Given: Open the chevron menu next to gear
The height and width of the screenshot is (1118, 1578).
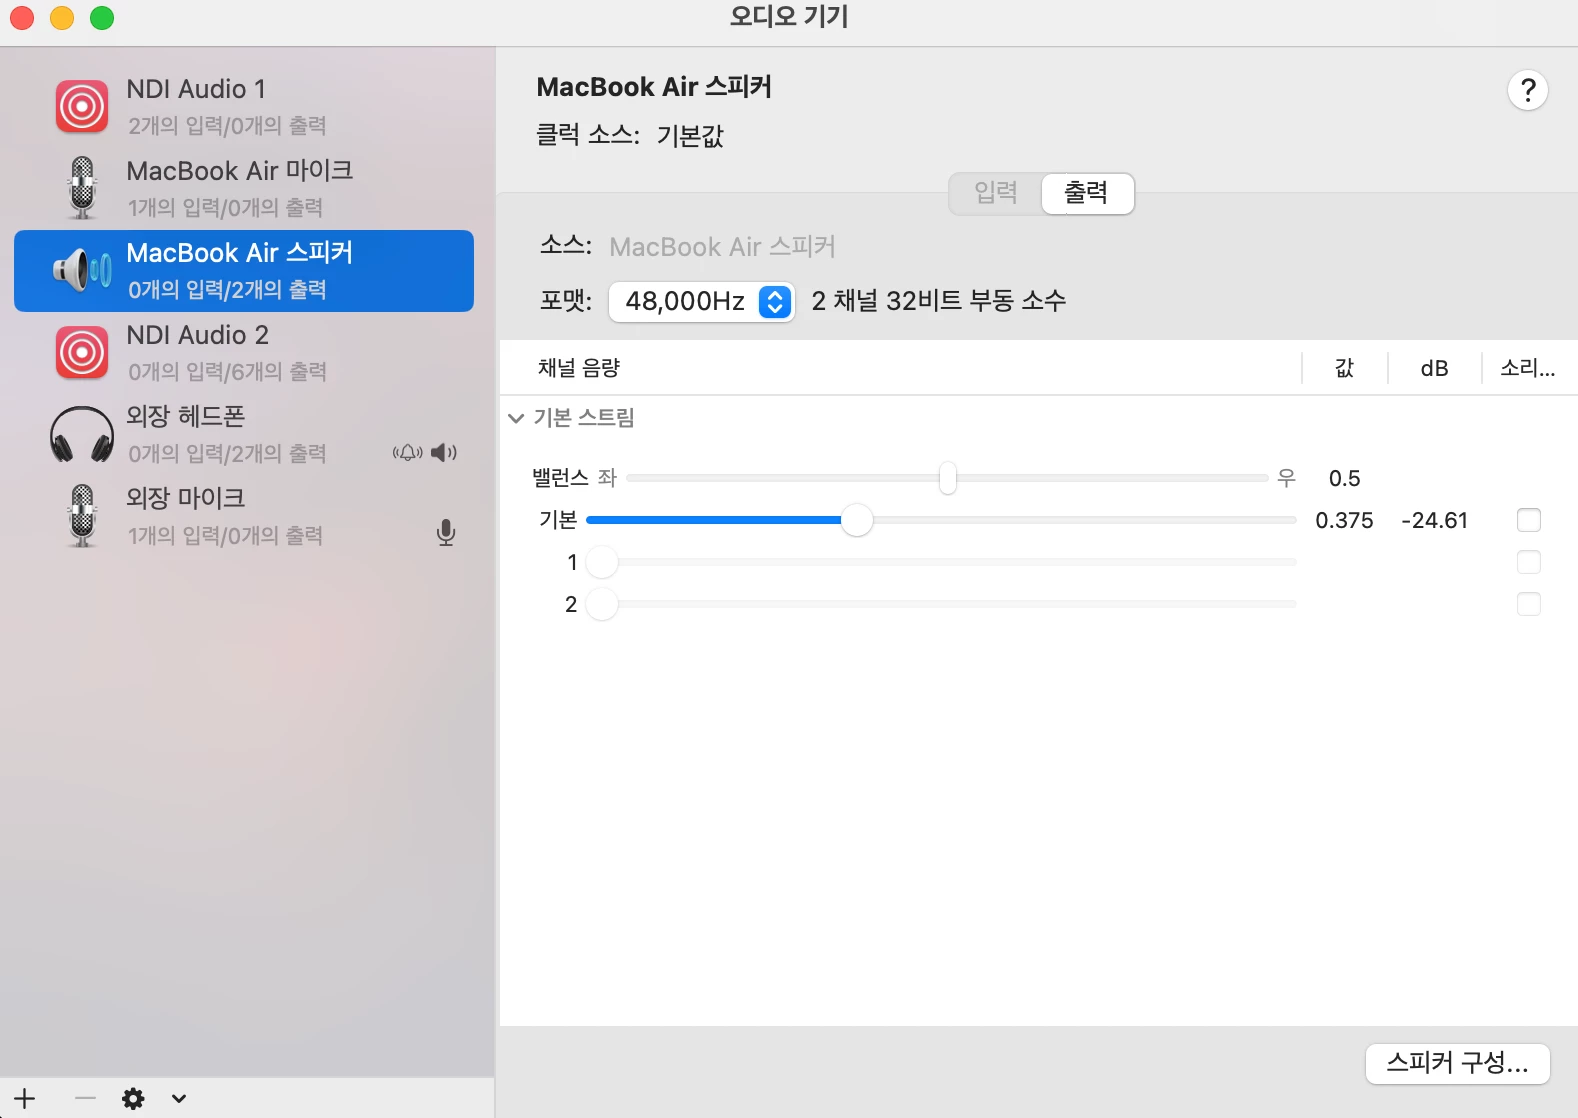Looking at the screenshot, I should [x=179, y=1098].
